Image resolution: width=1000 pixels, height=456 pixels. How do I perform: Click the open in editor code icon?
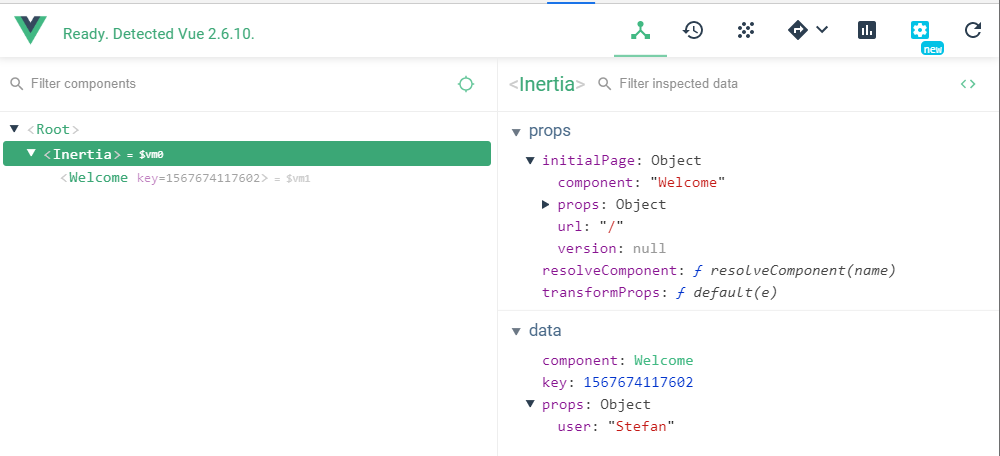click(x=968, y=84)
